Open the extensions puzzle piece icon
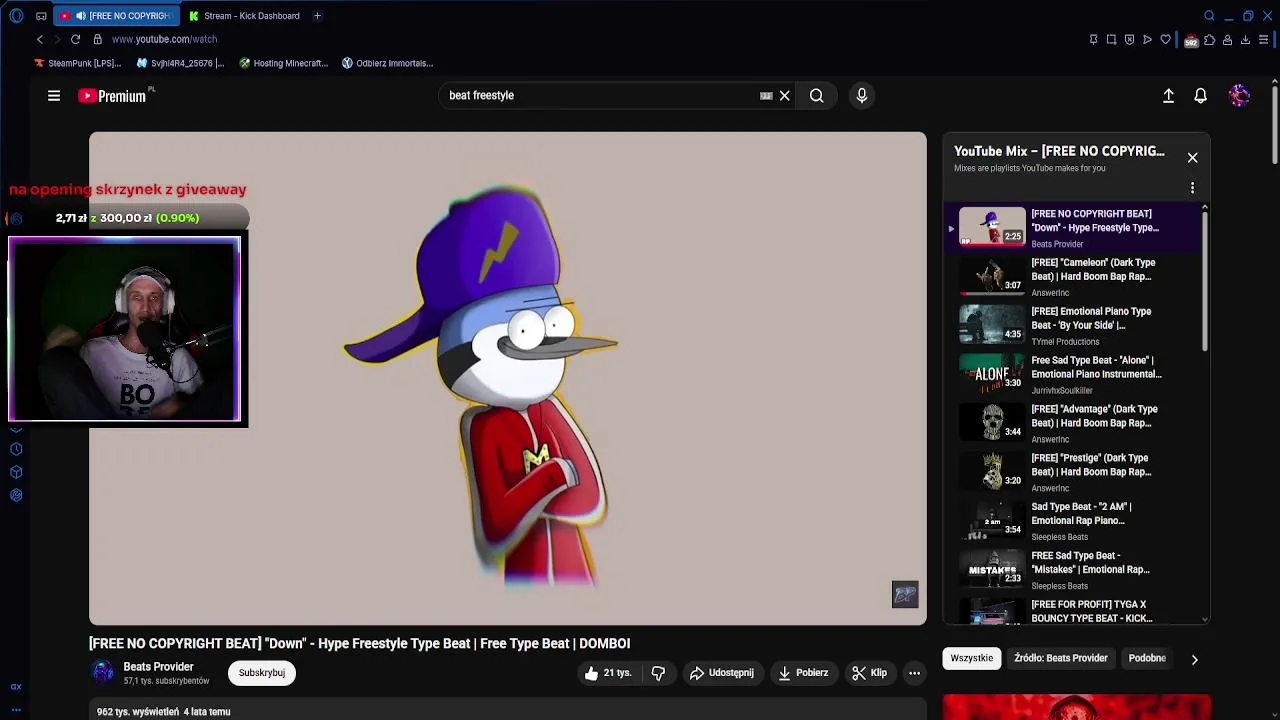1280x720 pixels. click(1209, 40)
